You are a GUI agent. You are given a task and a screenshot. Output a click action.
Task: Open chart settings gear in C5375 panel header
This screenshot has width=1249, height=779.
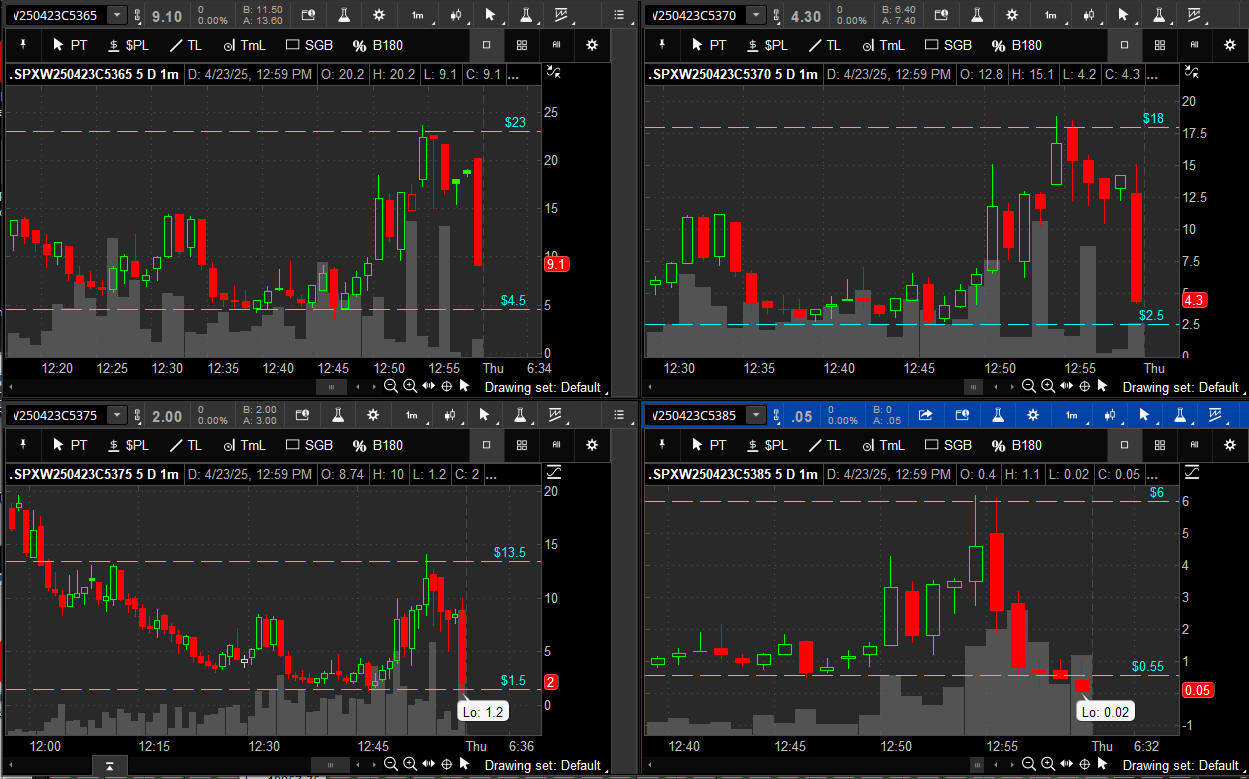tap(373, 415)
